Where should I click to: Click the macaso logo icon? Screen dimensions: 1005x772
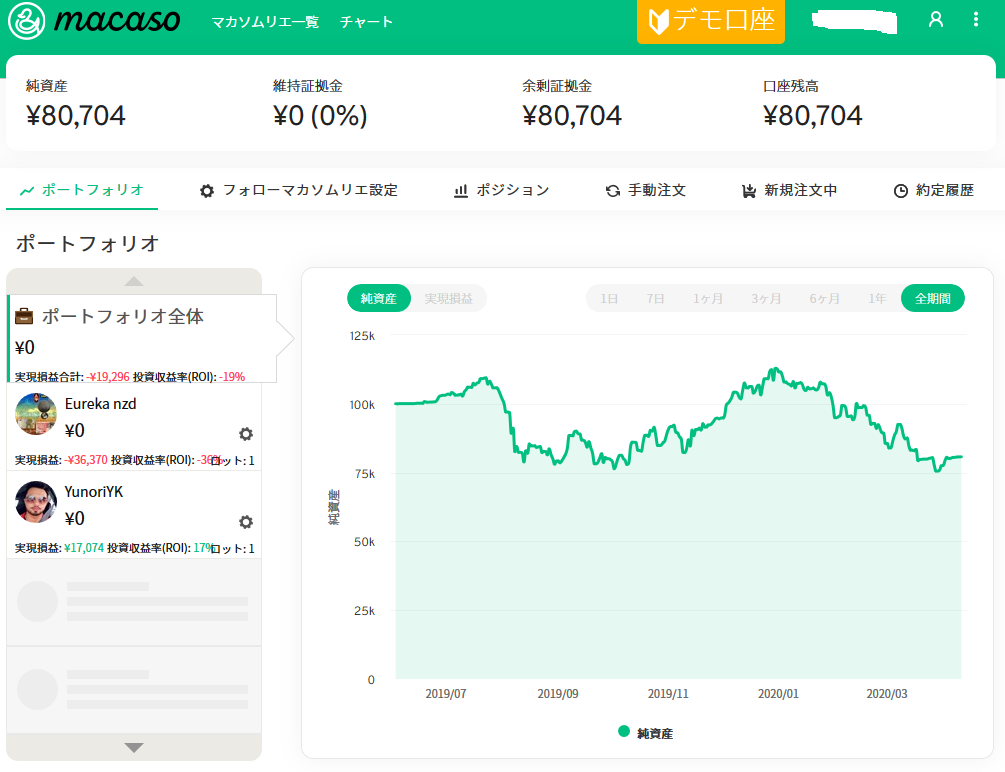[26, 22]
